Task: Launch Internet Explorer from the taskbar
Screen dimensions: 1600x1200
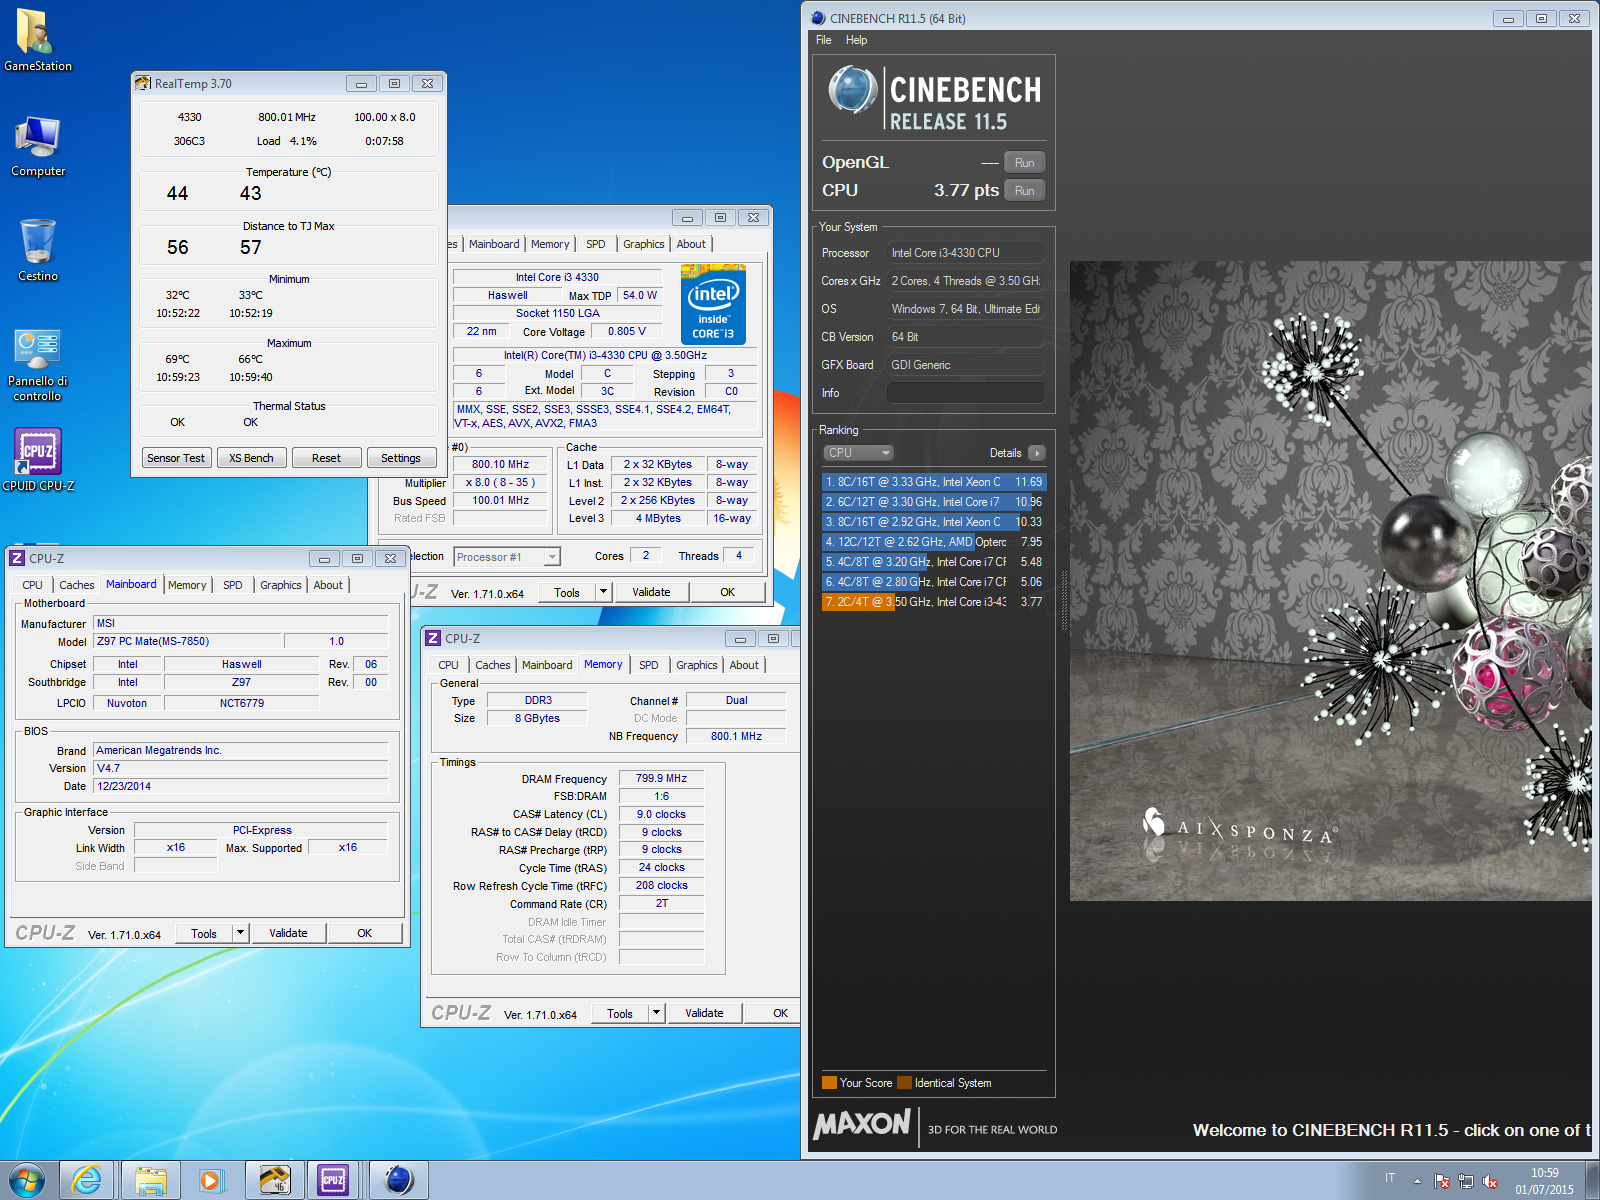Action: tap(88, 1181)
